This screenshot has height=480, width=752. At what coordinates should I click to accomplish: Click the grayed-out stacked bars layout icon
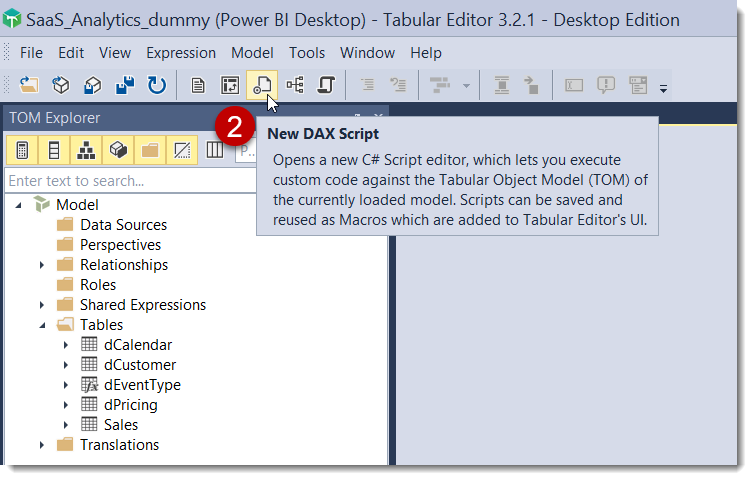click(440, 85)
